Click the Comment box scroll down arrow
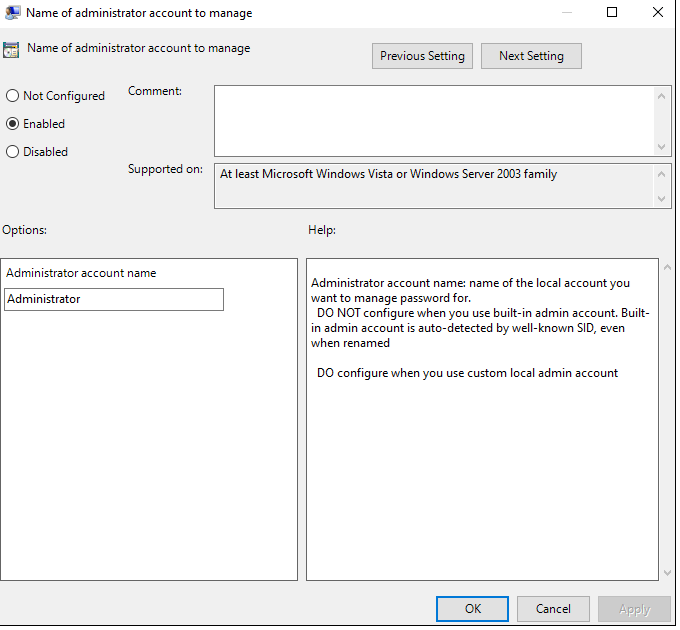Screen dimensions: 680x630 (x=662, y=147)
